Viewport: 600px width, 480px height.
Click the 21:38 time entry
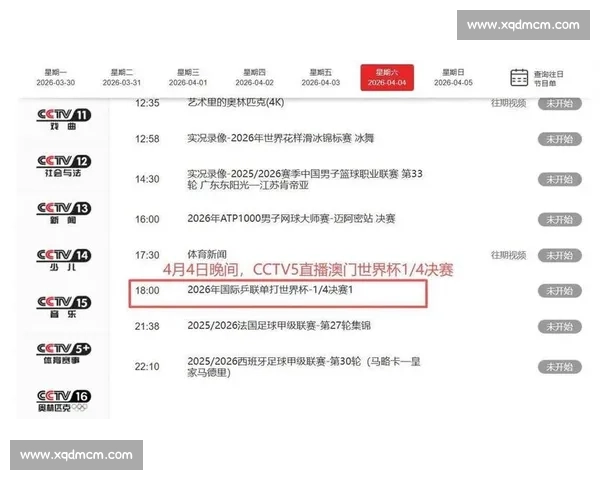(x=147, y=327)
